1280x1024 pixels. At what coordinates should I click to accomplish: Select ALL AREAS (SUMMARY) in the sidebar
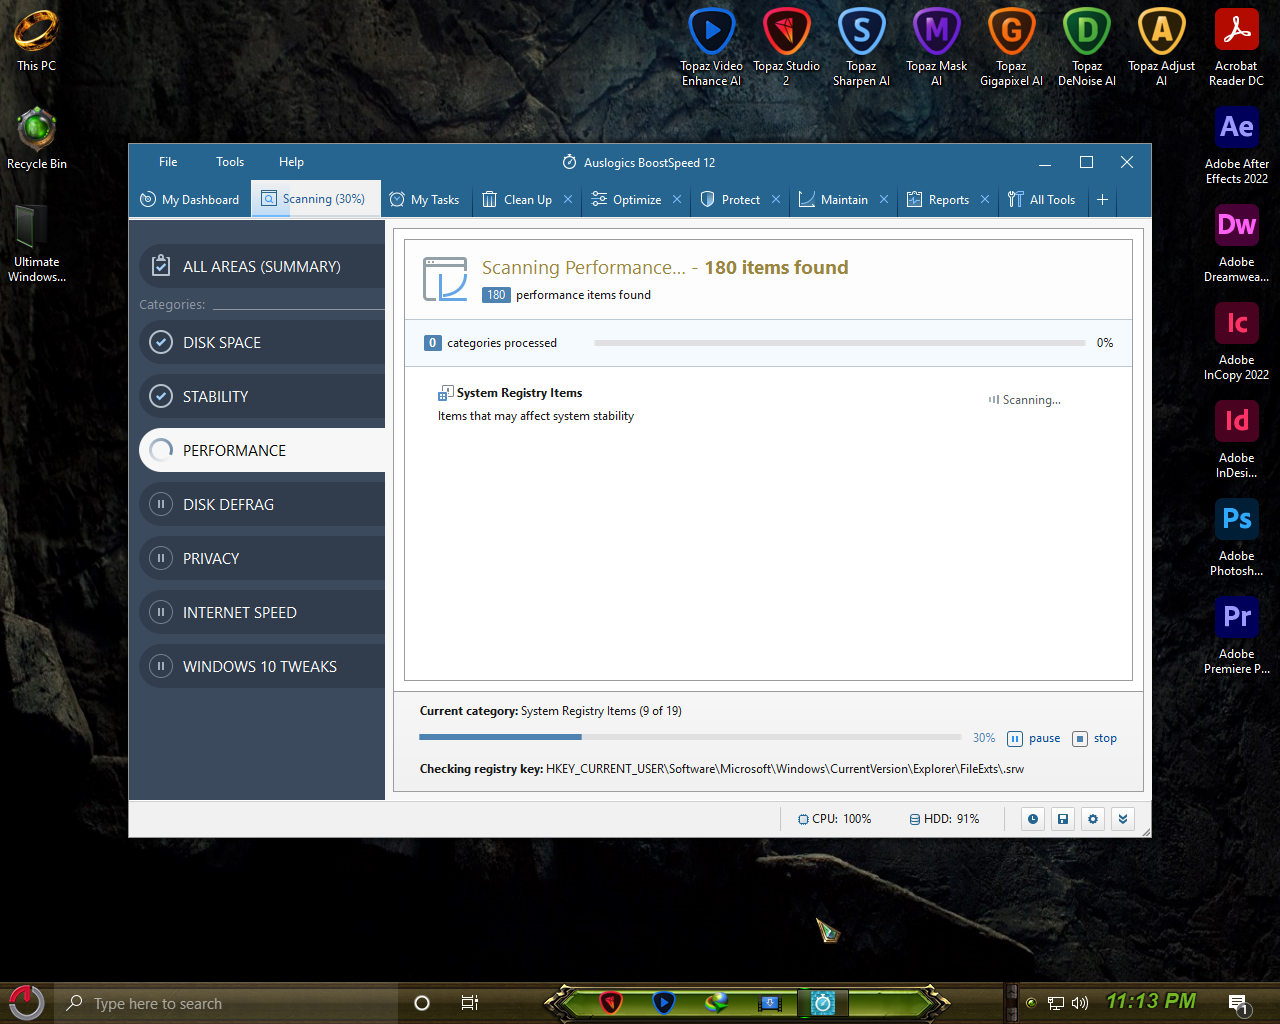[262, 266]
